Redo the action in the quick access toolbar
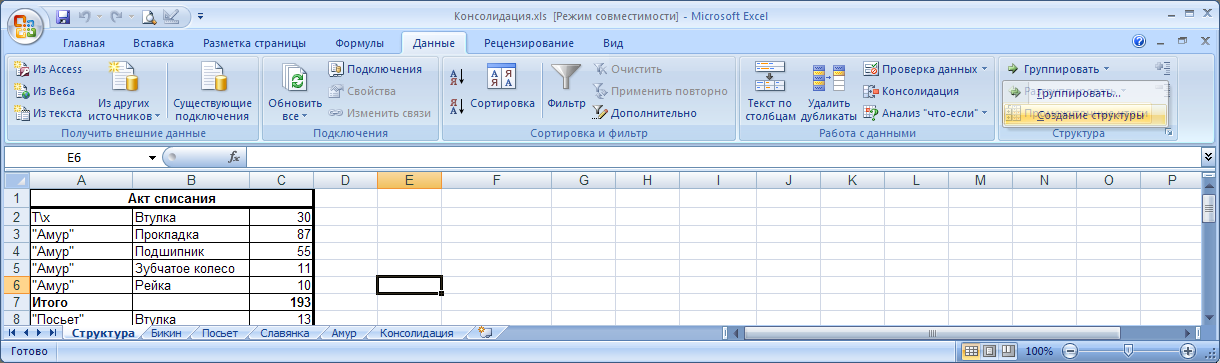This screenshot has height=363, width=1220. point(117,16)
